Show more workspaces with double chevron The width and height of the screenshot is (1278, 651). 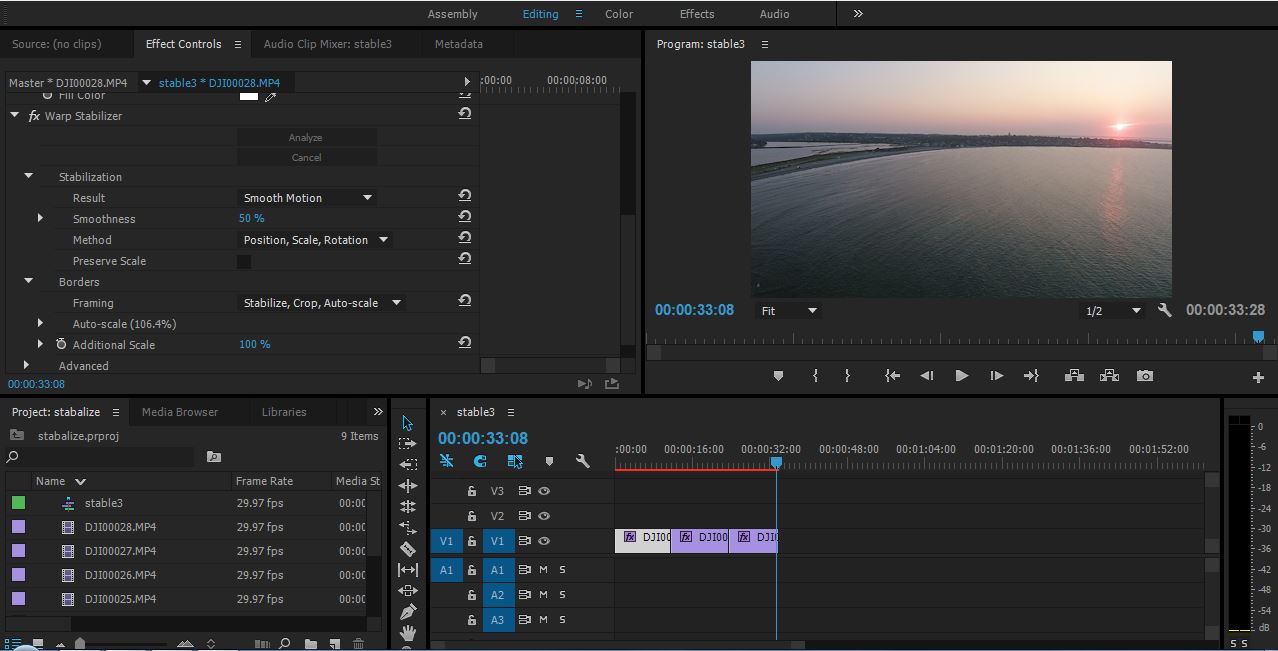[x=858, y=14]
